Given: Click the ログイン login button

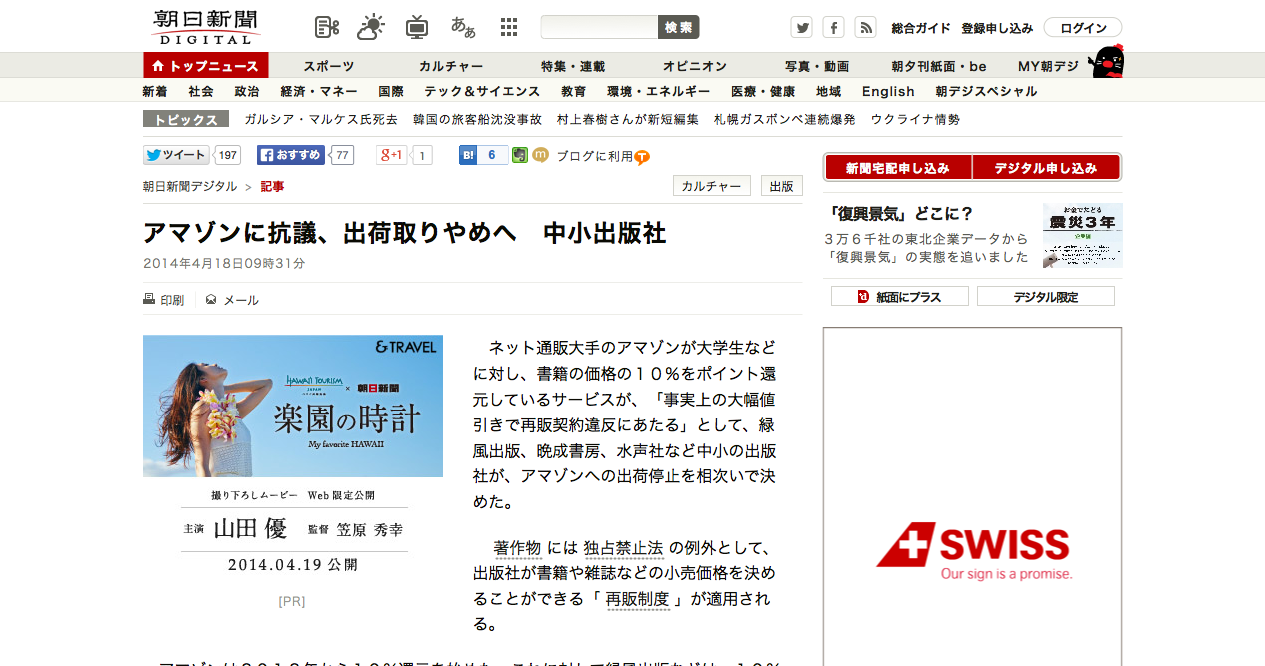Looking at the screenshot, I should tap(1083, 28).
